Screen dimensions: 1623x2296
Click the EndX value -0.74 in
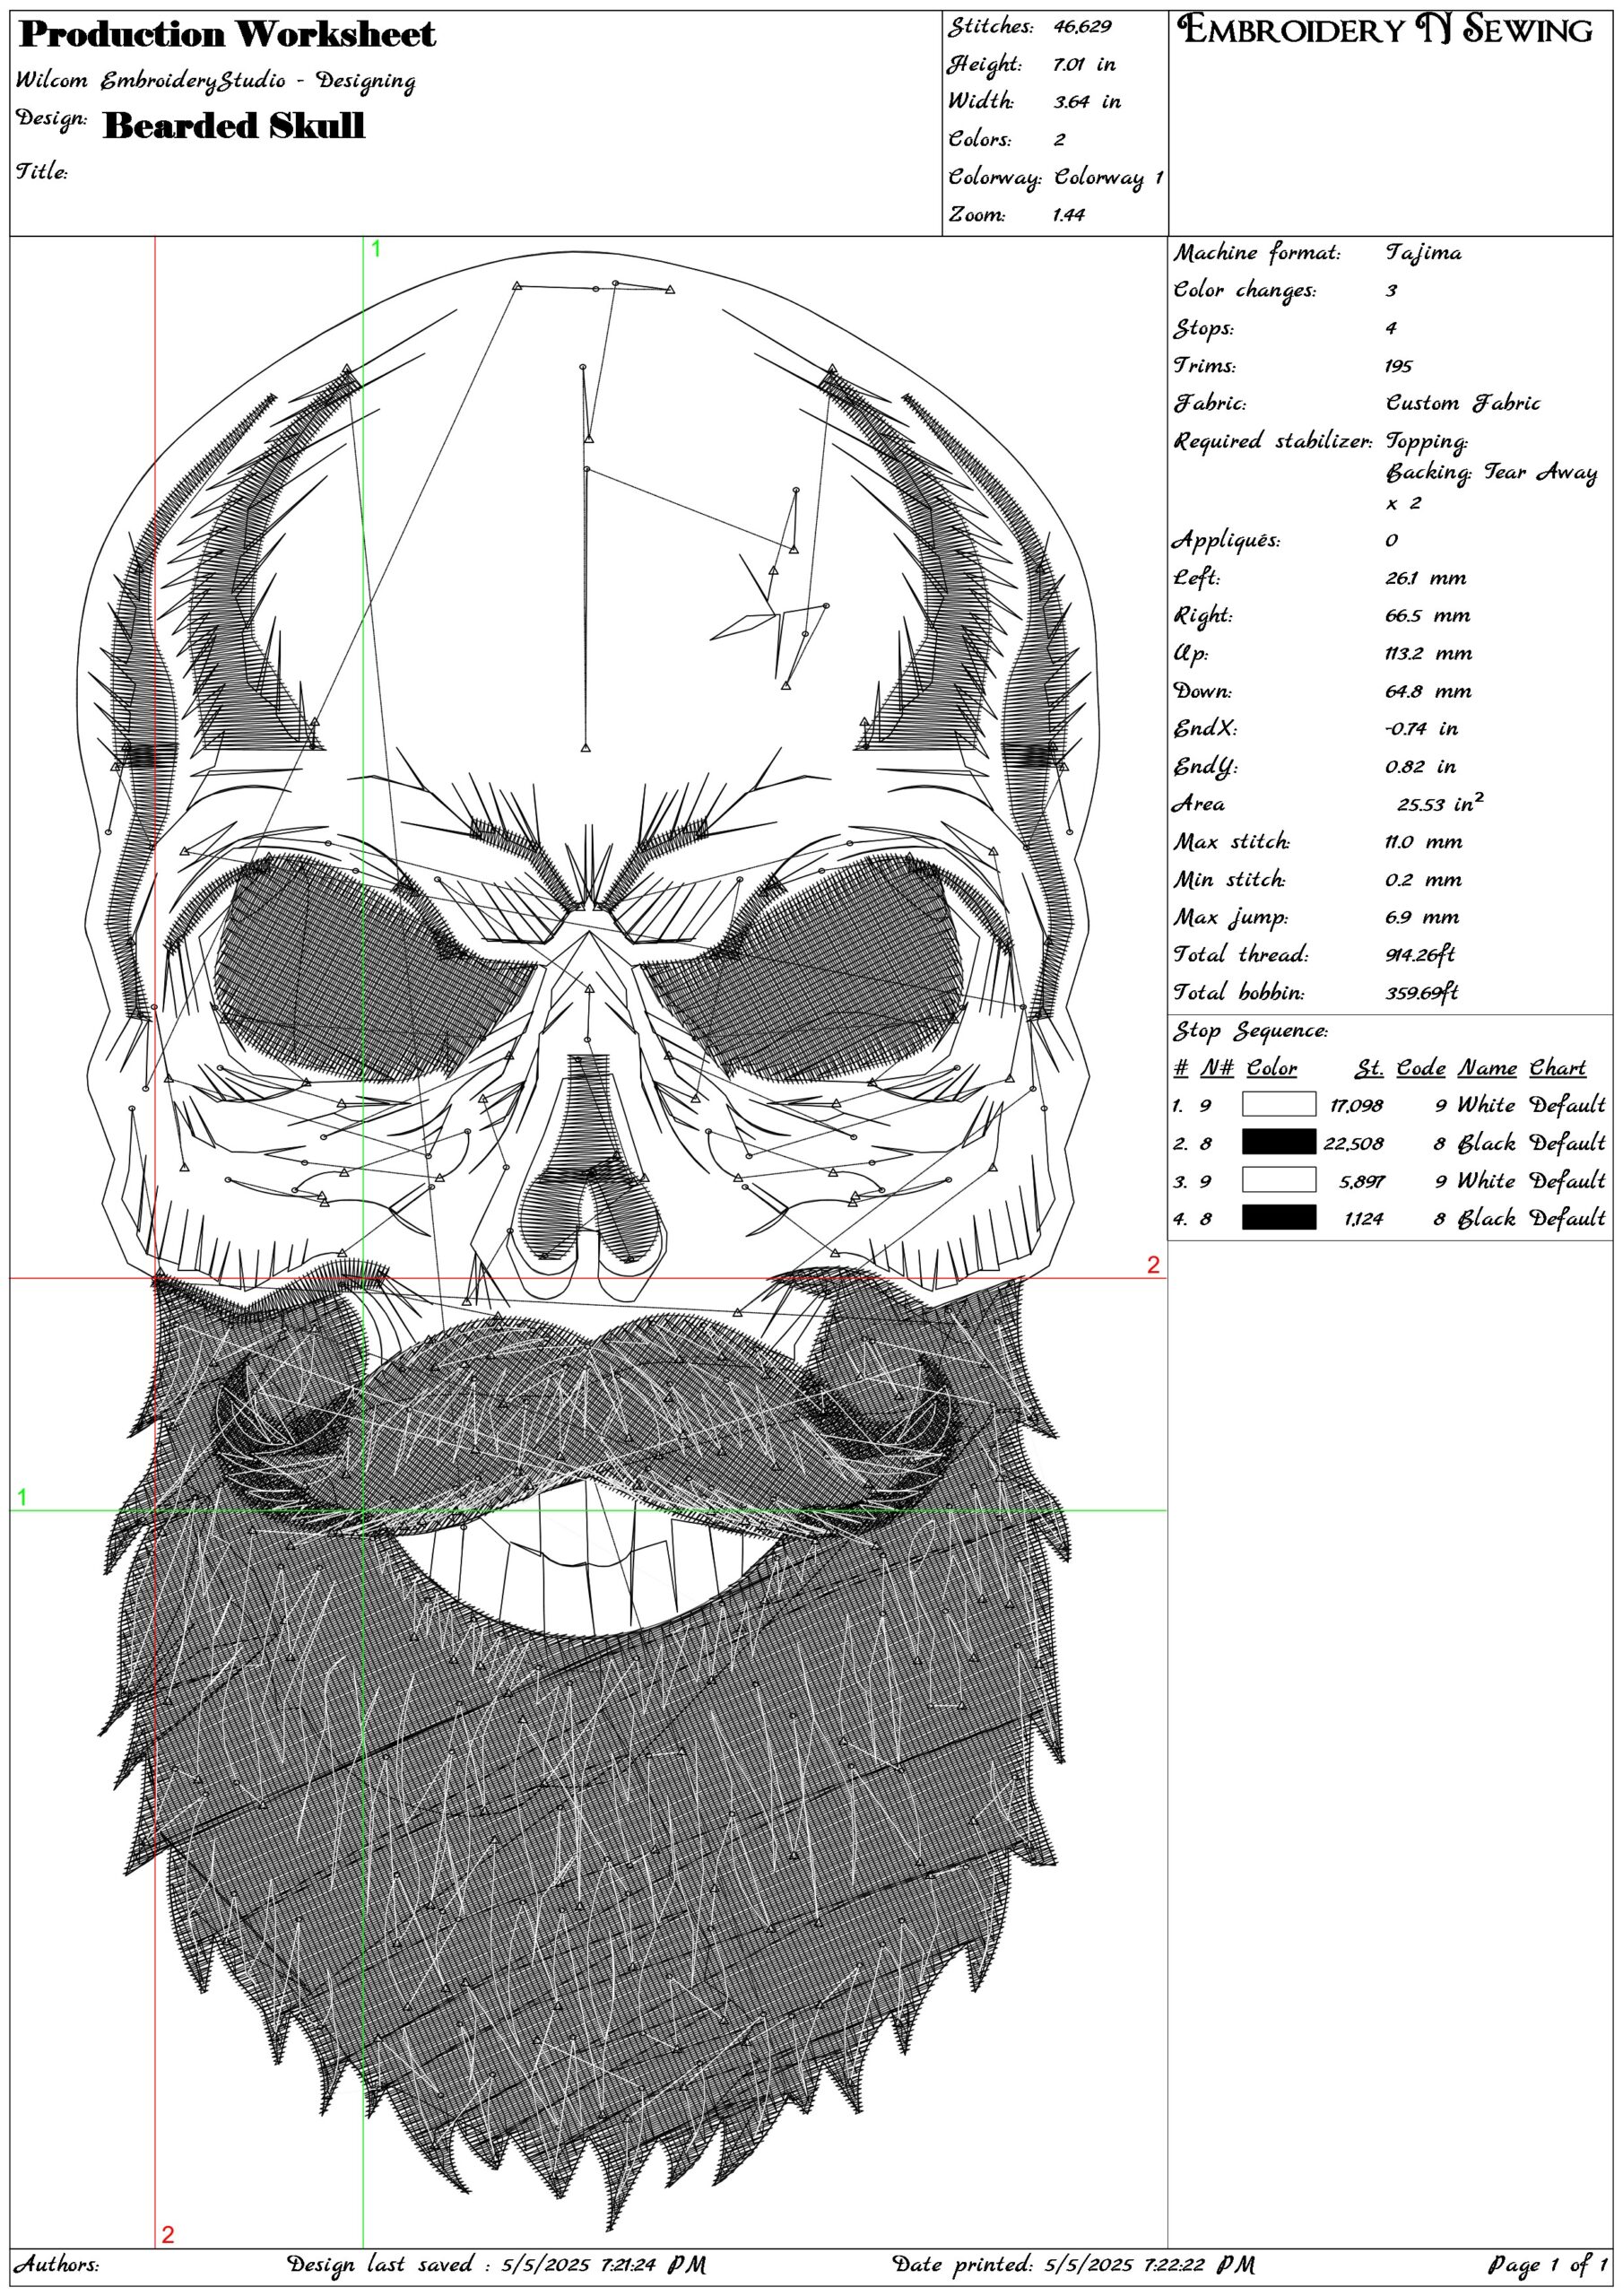(x=1421, y=728)
